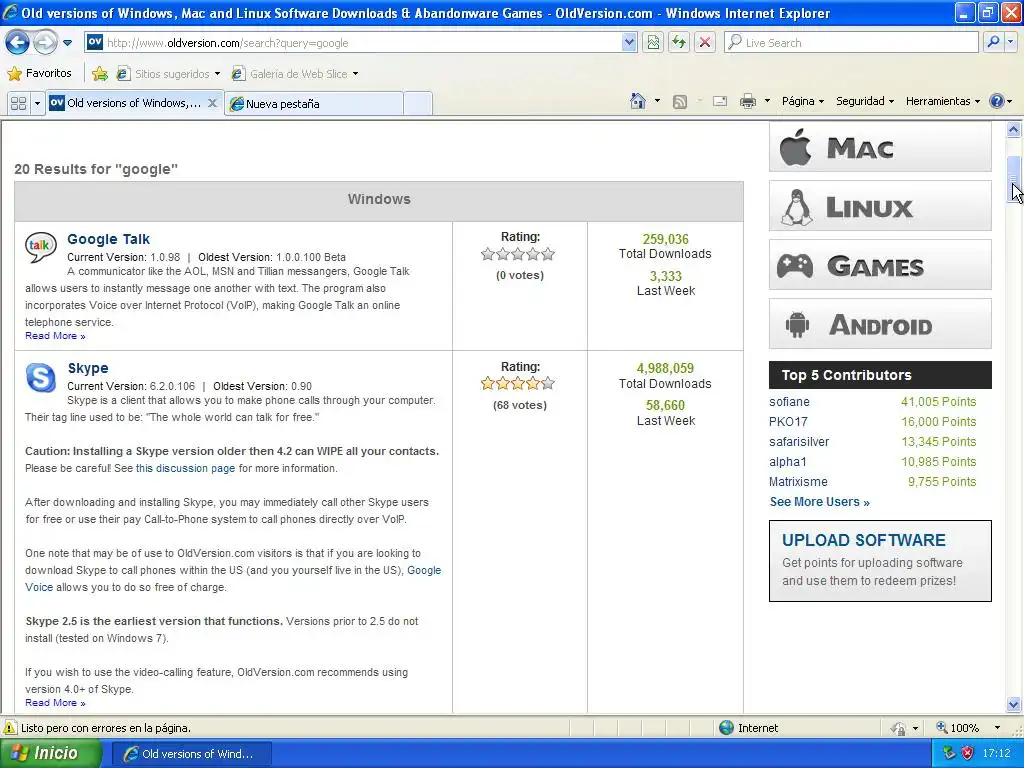This screenshot has height=768, width=1024.
Task: Expand the address bar history dropdown
Action: click(629, 43)
